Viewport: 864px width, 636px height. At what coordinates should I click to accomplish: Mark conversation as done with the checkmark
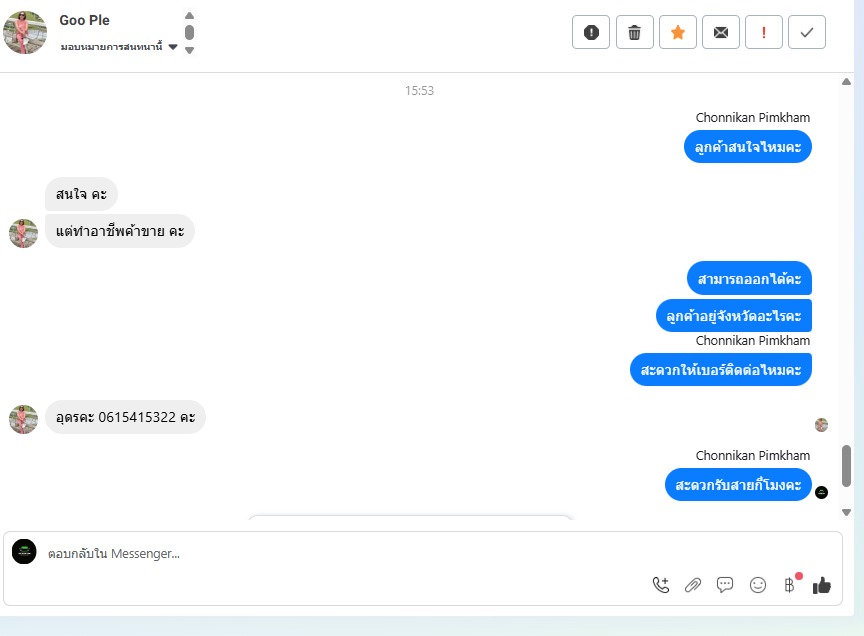[x=807, y=33]
